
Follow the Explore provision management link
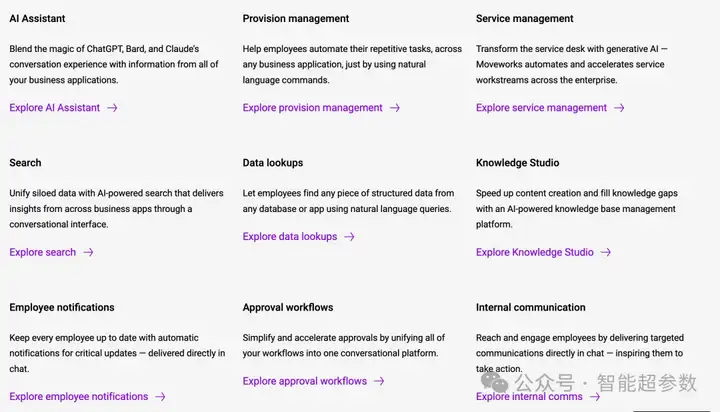point(312,107)
